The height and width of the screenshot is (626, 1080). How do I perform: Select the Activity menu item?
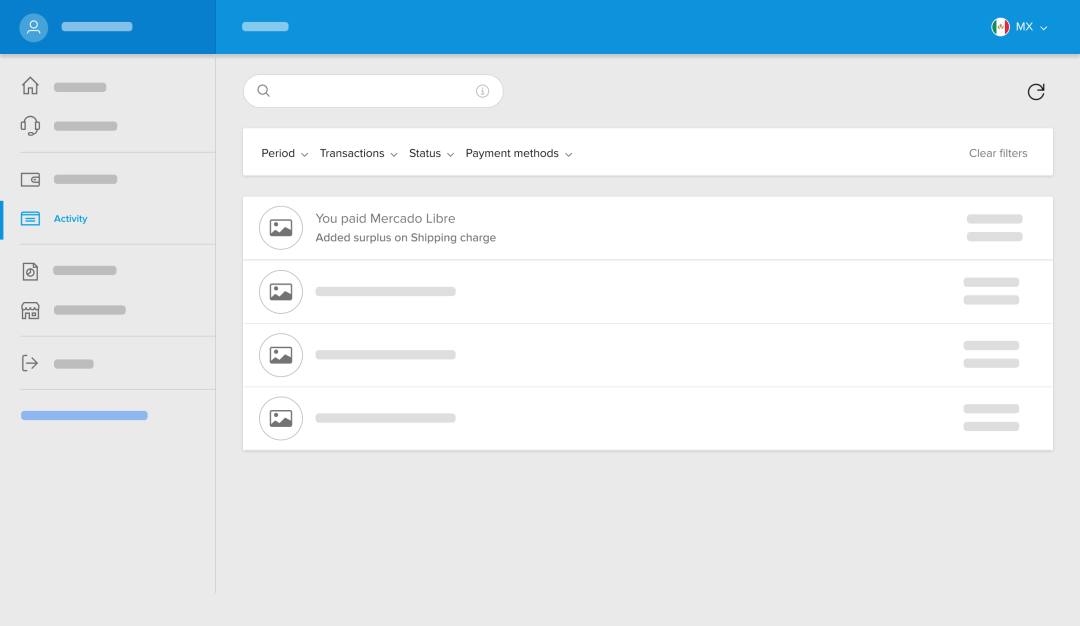point(70,219)
